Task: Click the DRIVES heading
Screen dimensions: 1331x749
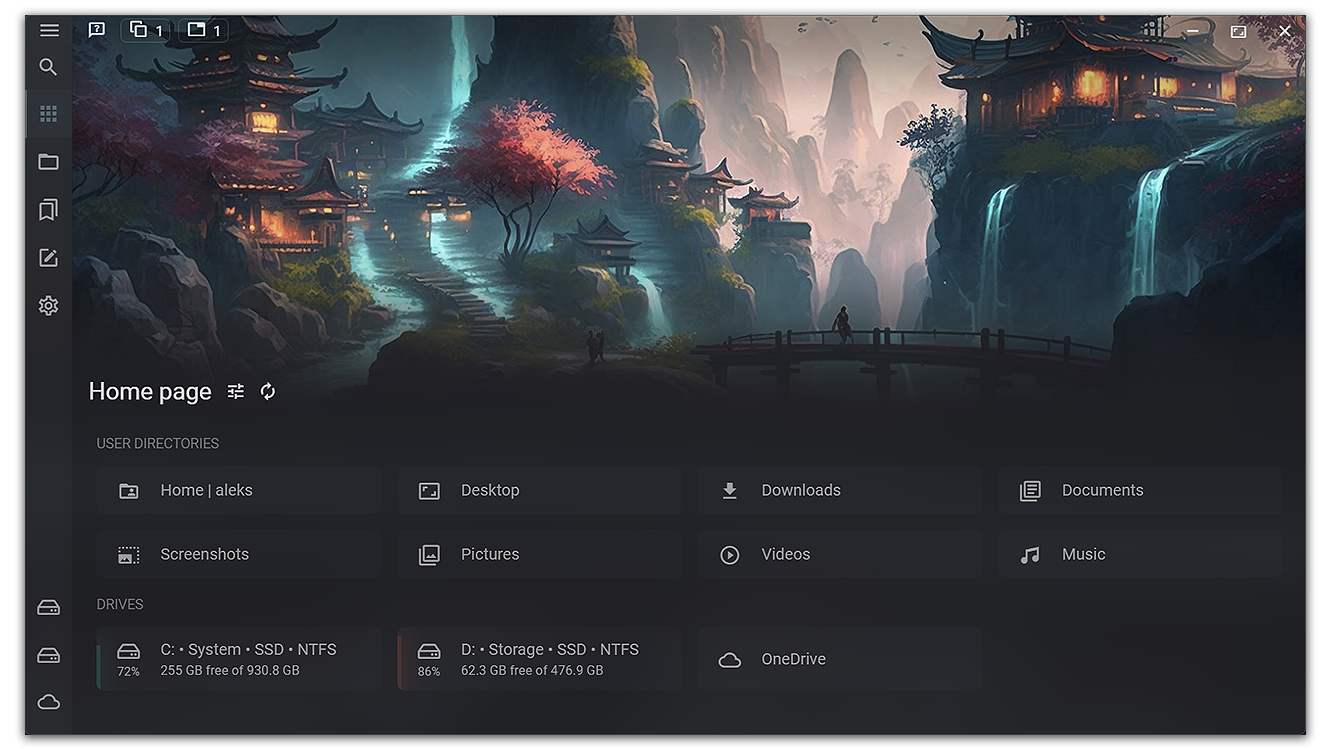Action: [x=120, y=604]
